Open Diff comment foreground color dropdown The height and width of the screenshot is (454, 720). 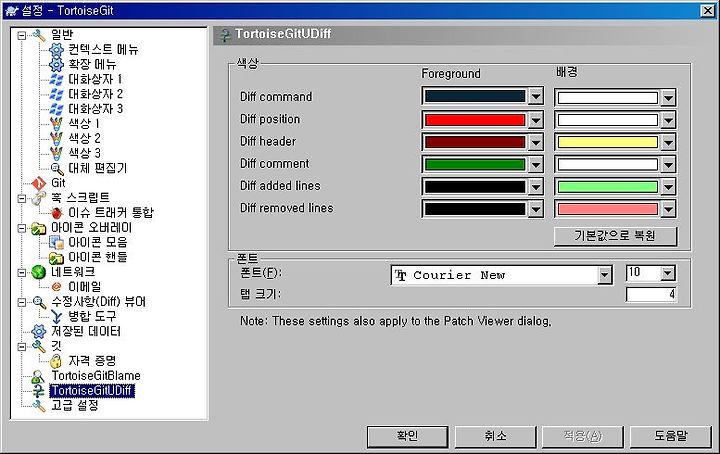[535, 164]
